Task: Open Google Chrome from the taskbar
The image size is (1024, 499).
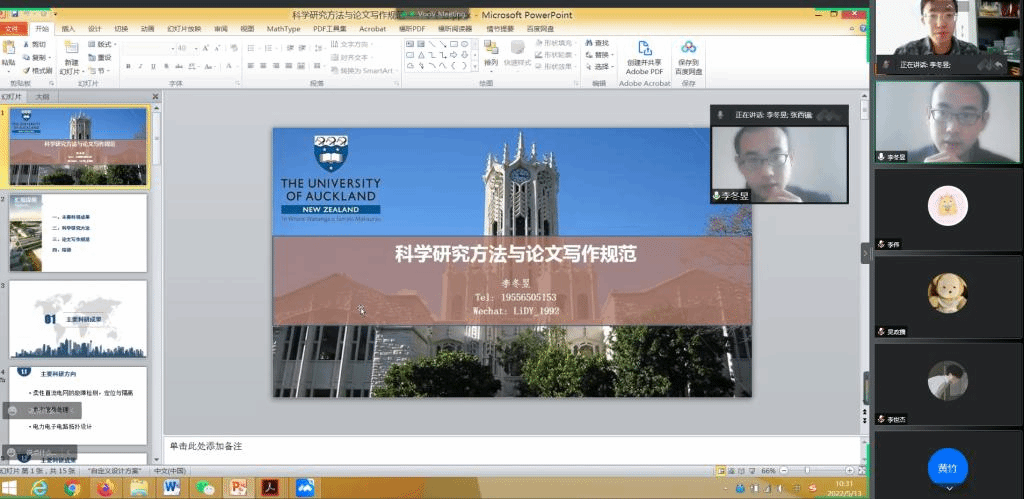Action: pos(72,487)
